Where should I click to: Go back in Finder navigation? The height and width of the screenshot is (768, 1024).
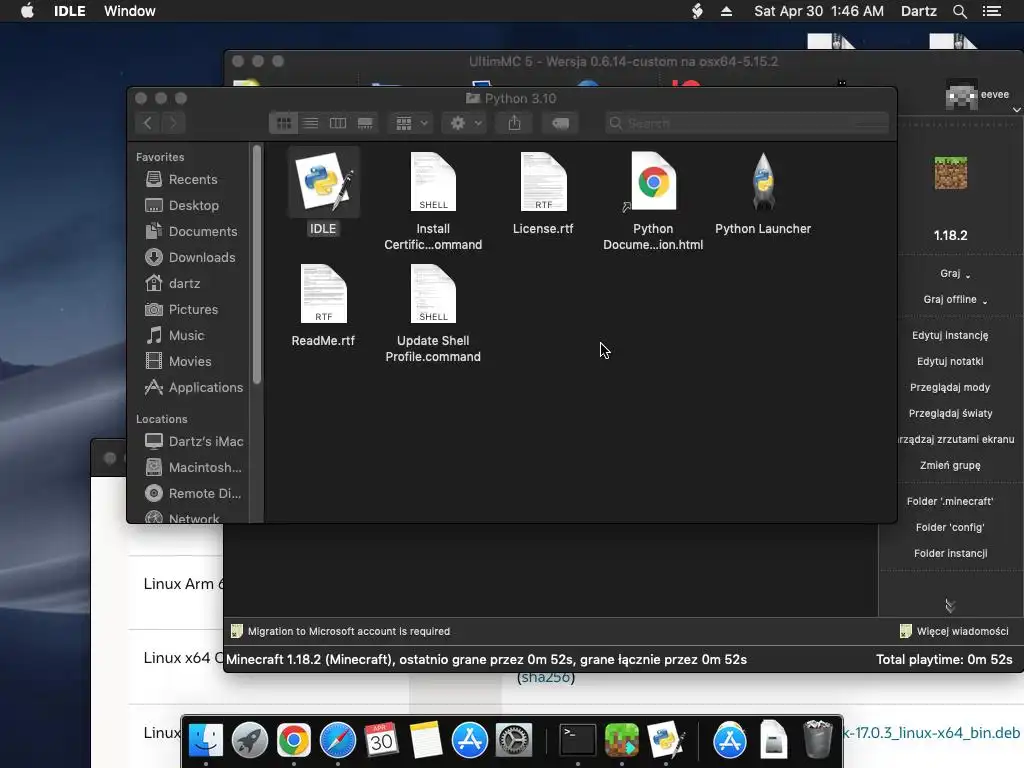click(148, 123)
